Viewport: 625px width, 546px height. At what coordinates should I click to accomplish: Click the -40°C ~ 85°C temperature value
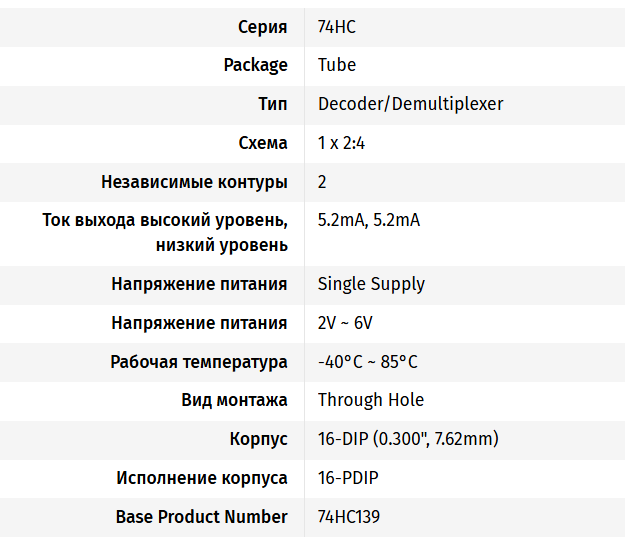click(367, 362)
